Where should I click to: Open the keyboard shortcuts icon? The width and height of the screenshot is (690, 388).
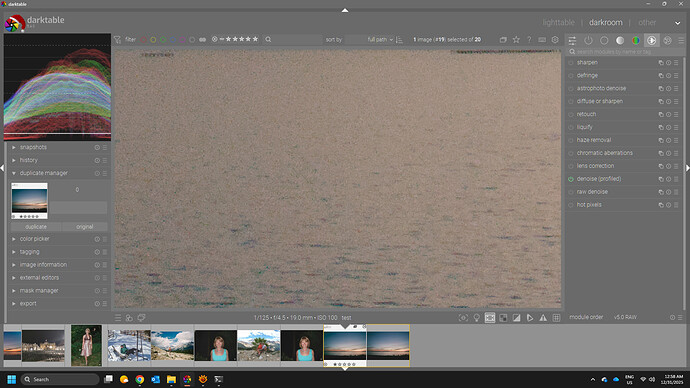pyautogui.click(x=542, y=40)
